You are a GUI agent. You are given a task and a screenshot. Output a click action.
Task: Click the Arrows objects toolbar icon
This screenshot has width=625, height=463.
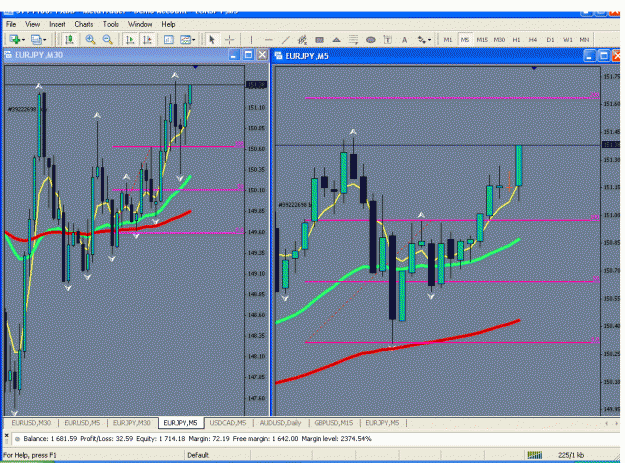[x=421, y=39]
